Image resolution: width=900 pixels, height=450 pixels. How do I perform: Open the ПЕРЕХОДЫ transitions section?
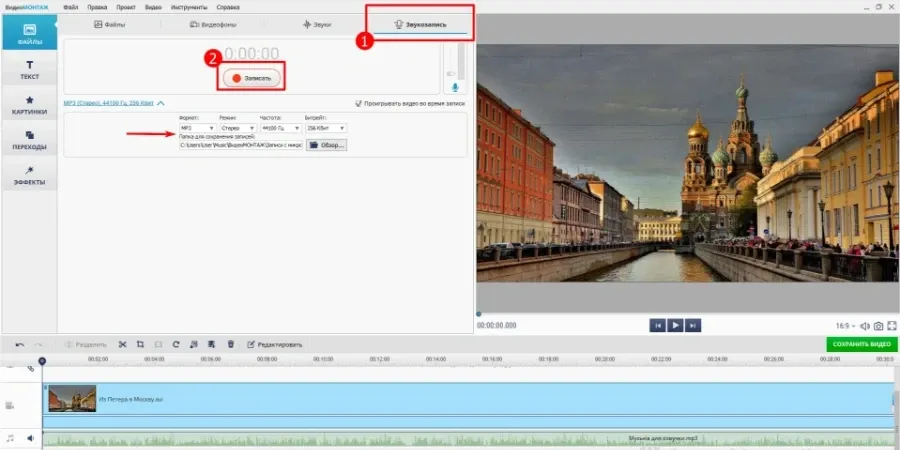[29, 140]
